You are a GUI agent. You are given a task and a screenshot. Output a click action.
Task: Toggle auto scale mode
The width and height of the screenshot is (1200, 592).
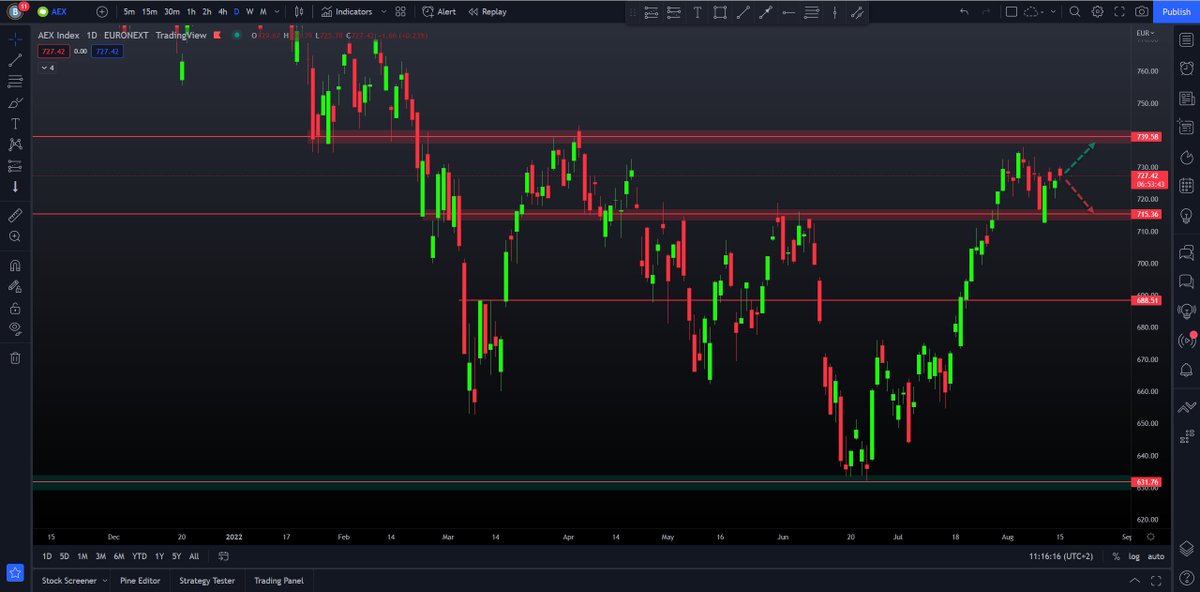1155,556
